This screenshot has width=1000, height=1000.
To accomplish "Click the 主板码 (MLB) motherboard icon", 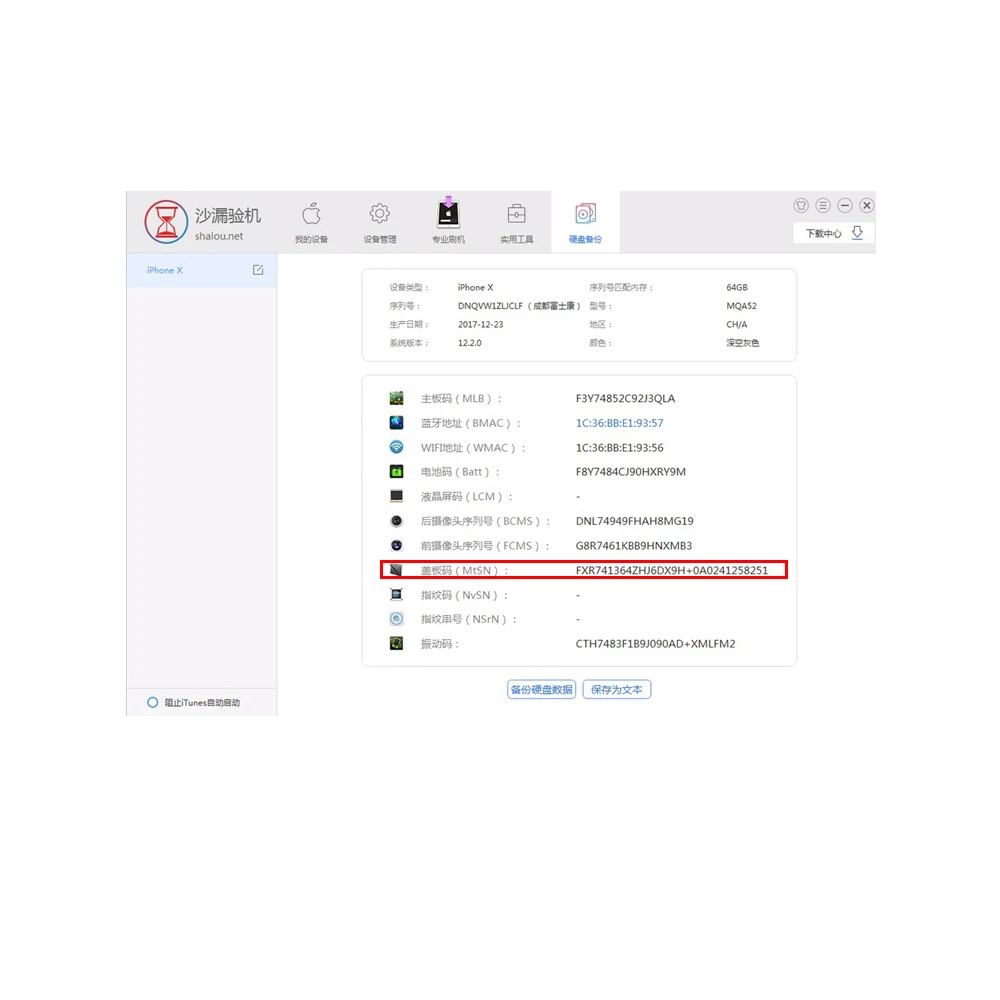I will (397, 399).
